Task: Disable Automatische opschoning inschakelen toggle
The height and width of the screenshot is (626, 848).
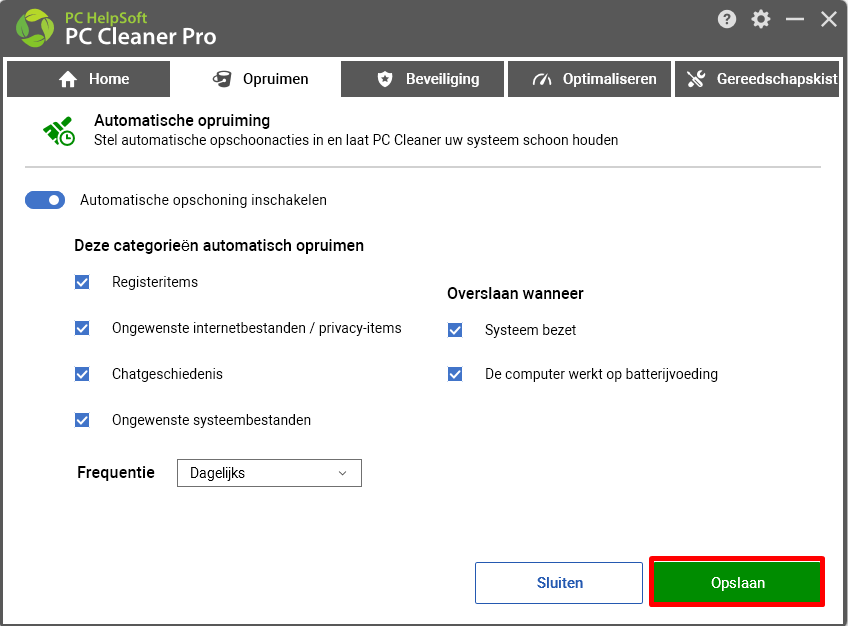Action: 45,200
